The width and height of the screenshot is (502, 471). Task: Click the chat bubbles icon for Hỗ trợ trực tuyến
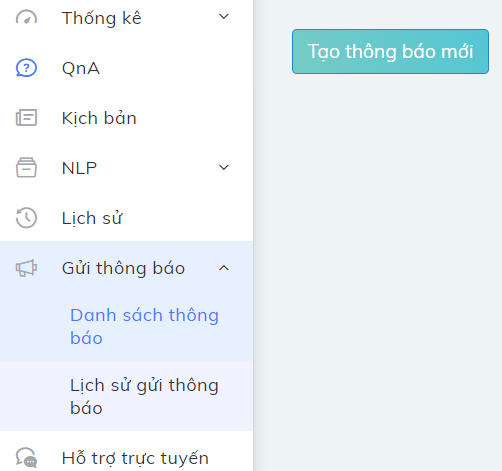click(26, 457)
